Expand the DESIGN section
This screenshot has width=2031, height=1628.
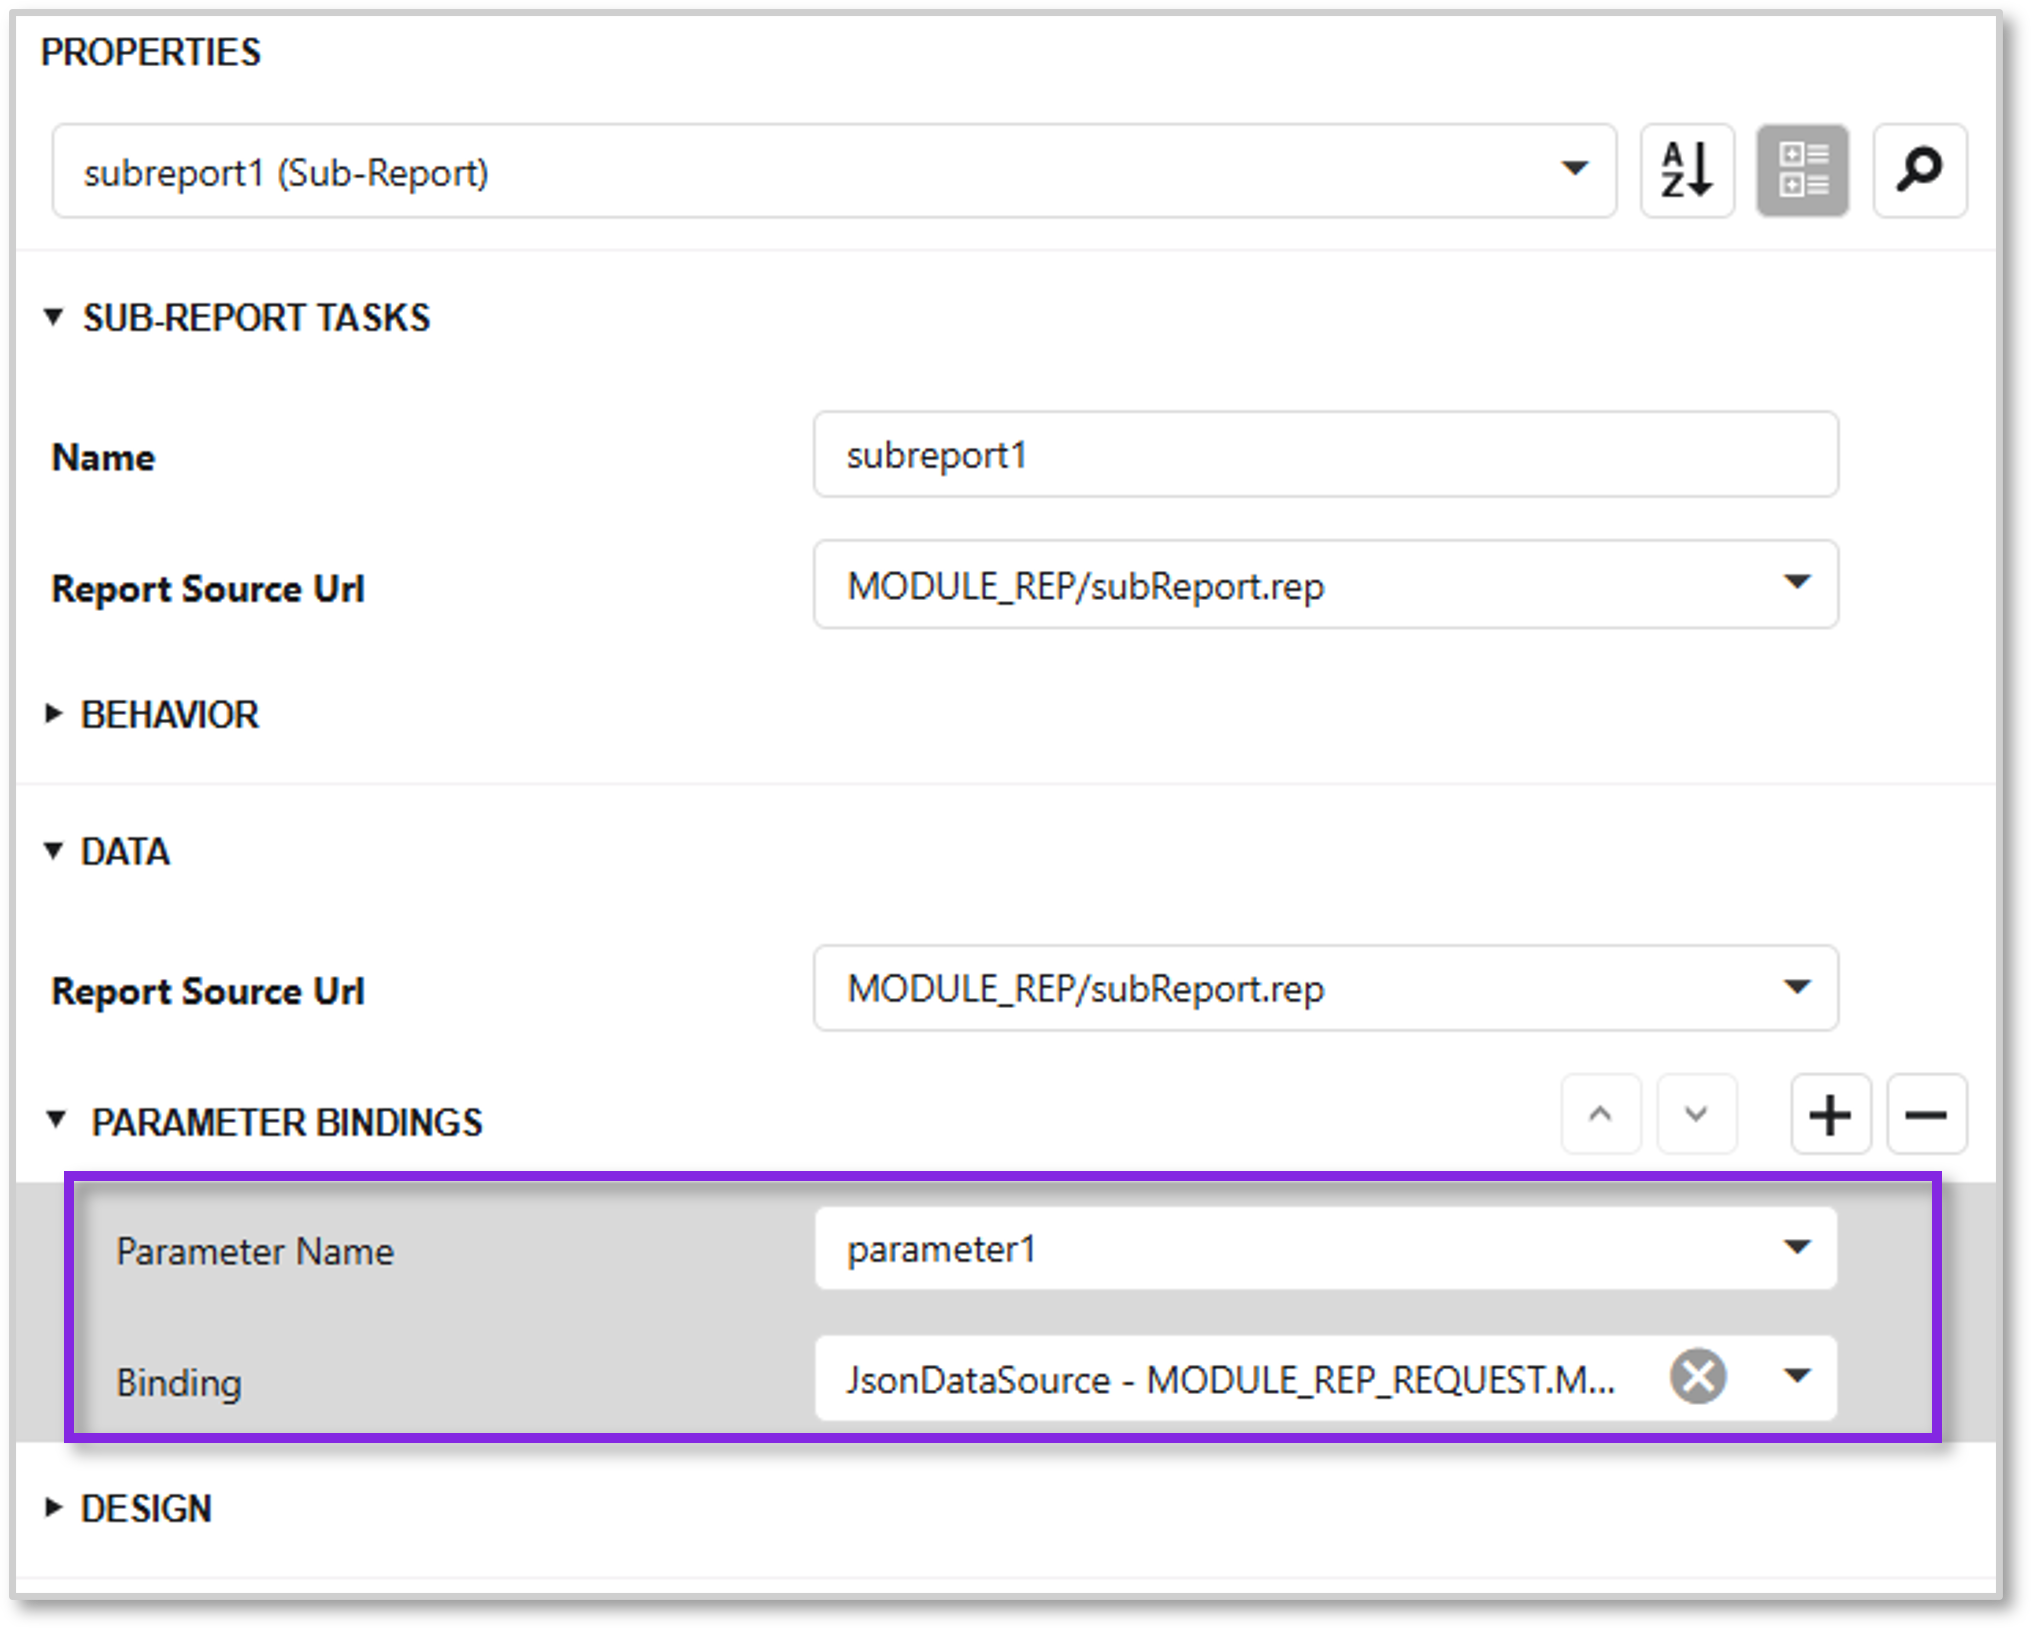point(54,1508)
